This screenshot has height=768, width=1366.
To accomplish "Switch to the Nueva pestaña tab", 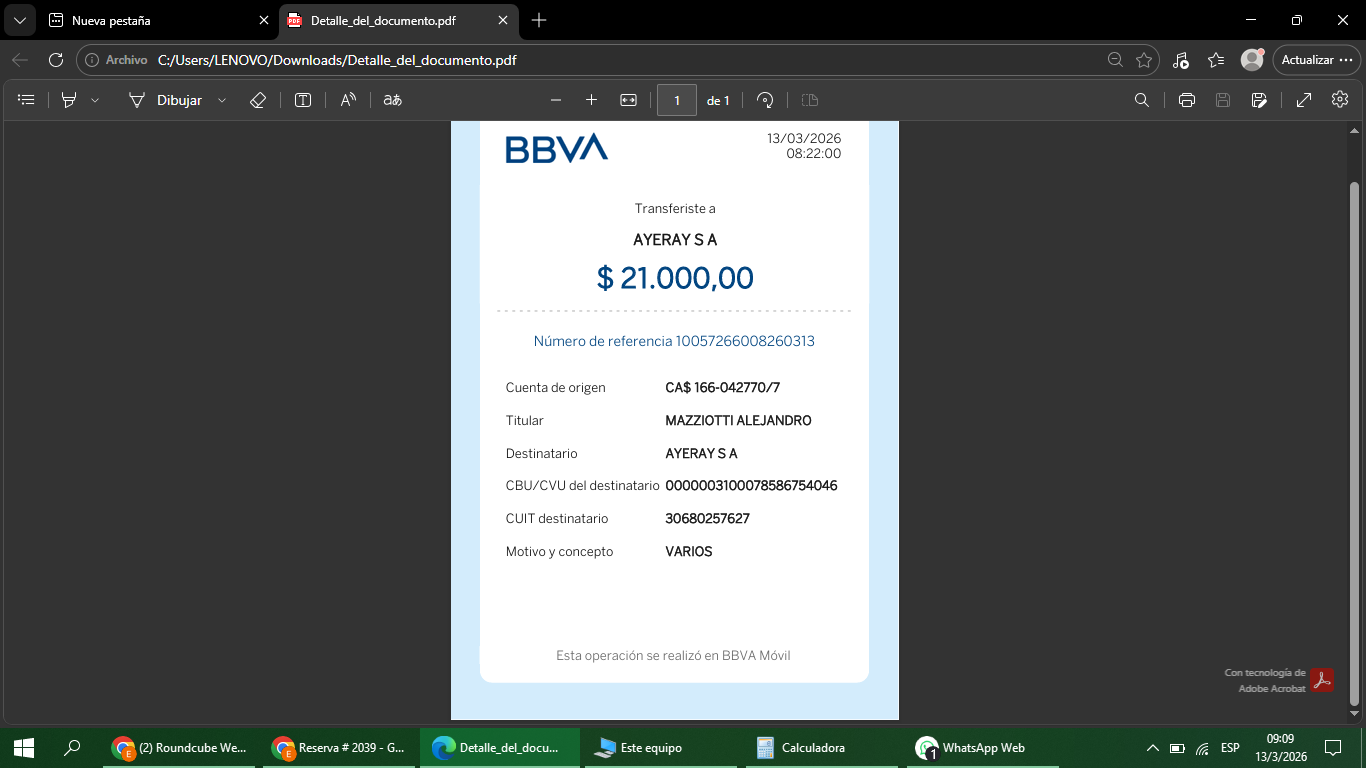I will click(x=150, y=20).
